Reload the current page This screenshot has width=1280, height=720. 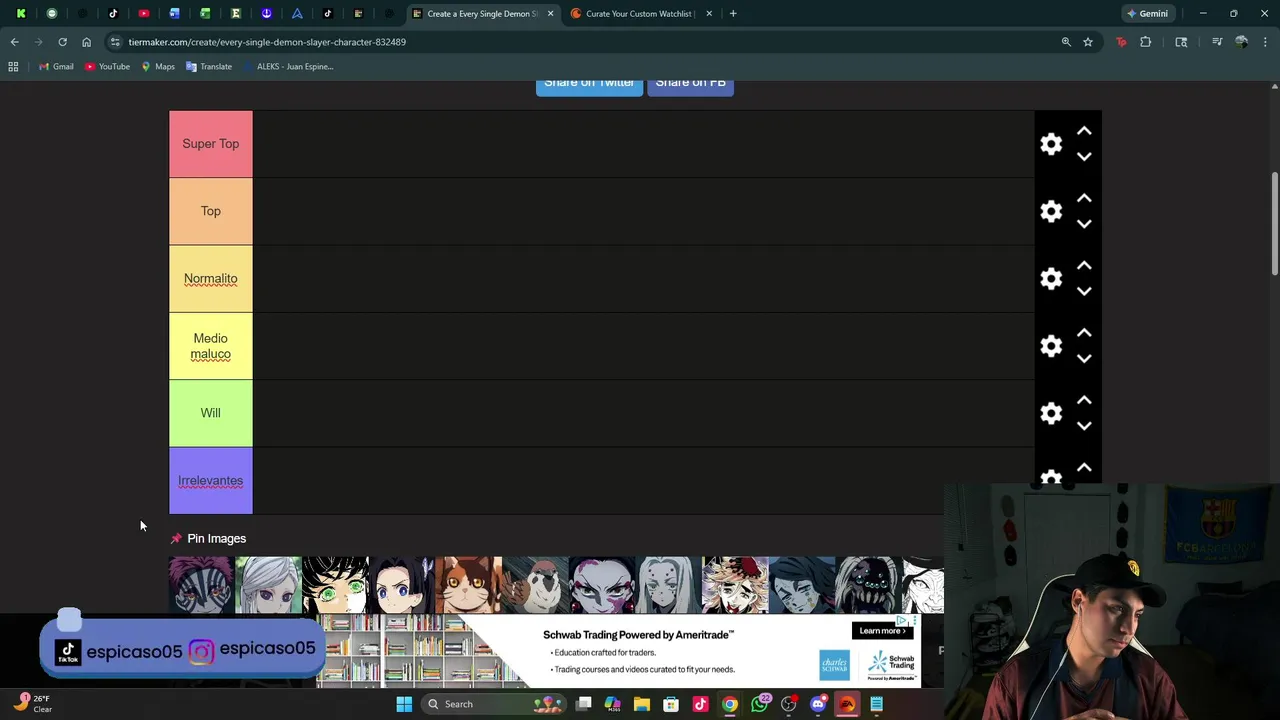pyautogui.click(x=62, y=42)
